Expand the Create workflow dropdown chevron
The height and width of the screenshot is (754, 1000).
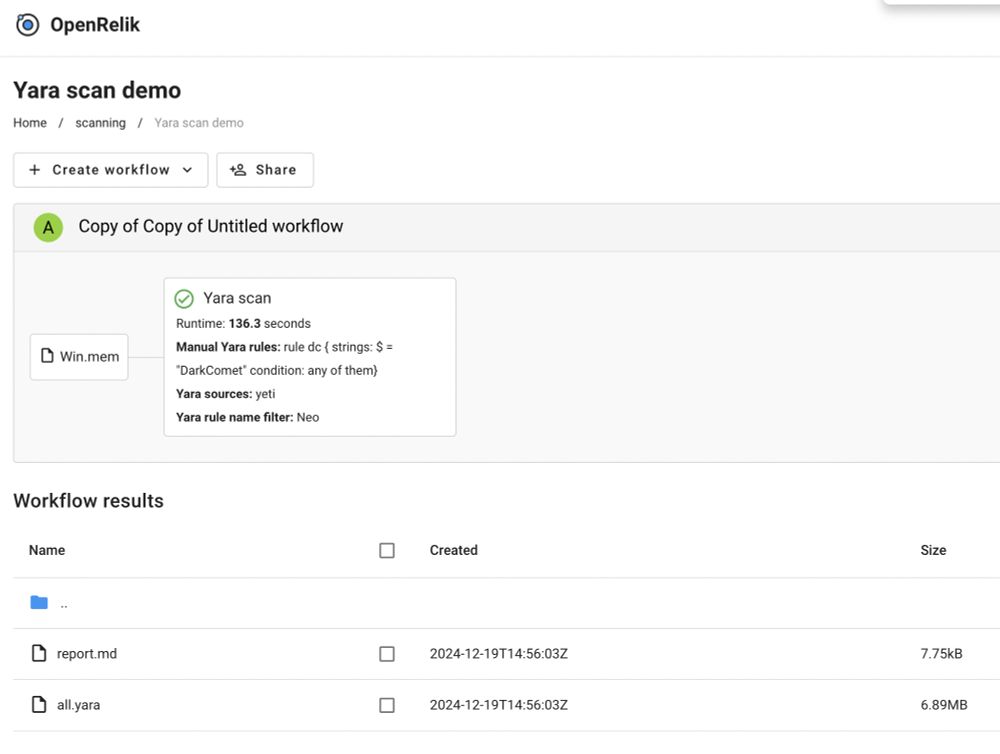[x=188, y=170]
